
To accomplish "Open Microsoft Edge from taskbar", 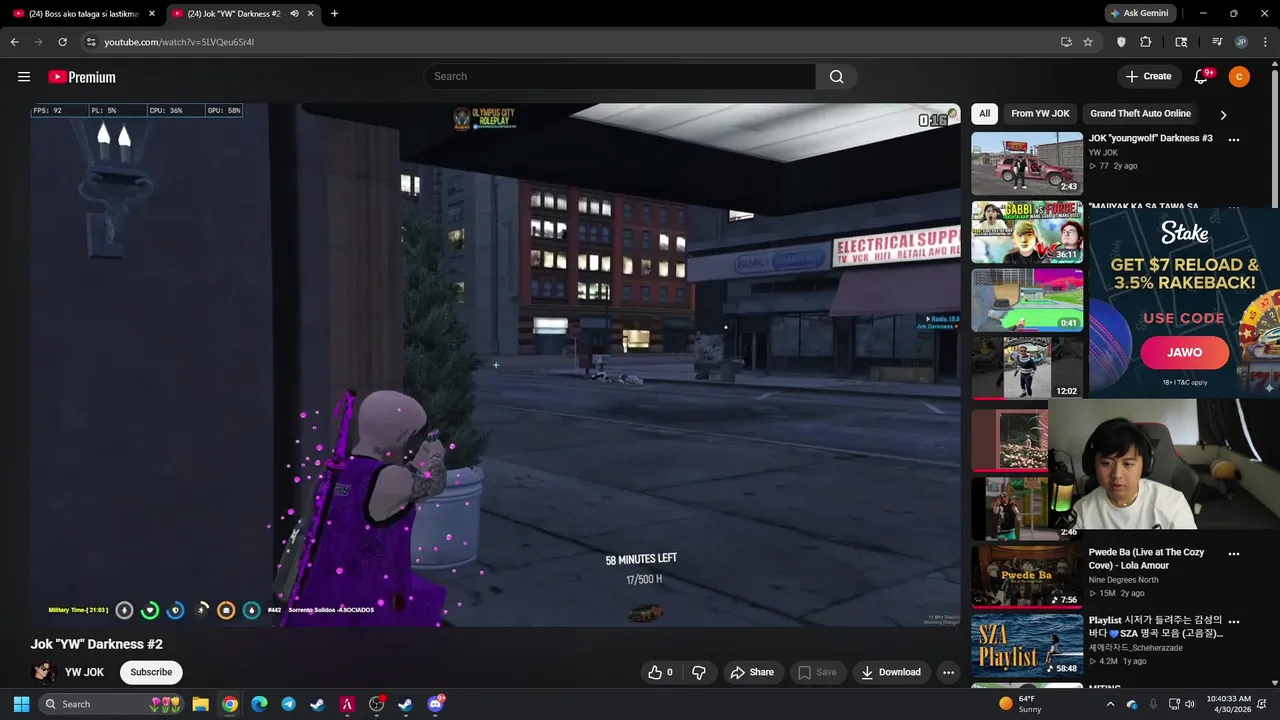I will coord(259,704).
